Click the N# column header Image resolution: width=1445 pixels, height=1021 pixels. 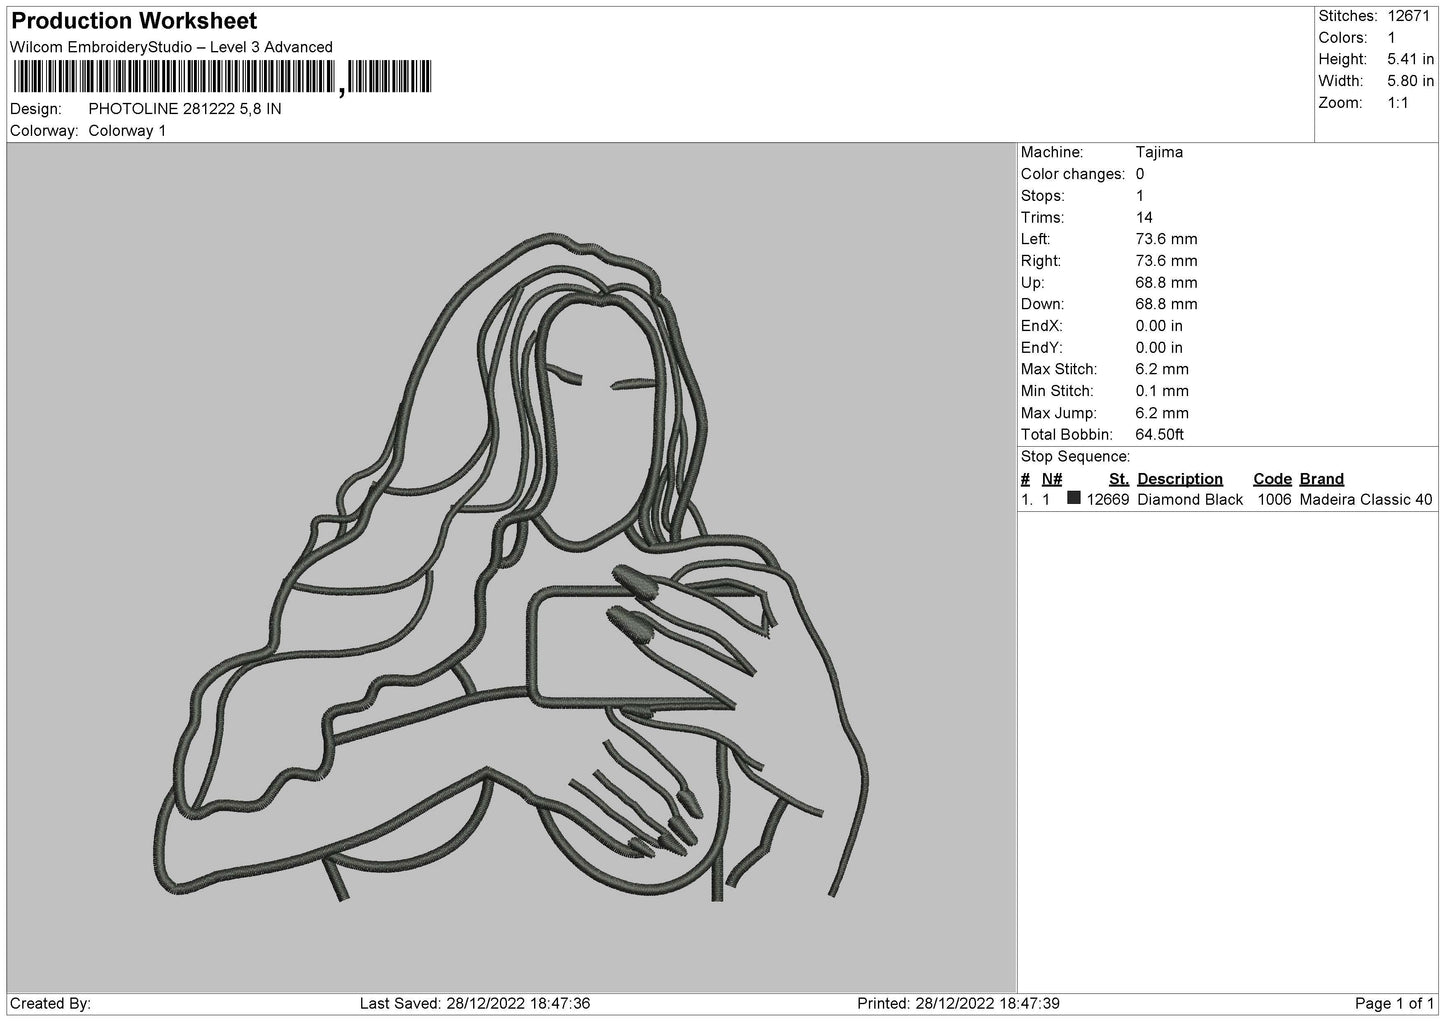[x=1052, y=479]
